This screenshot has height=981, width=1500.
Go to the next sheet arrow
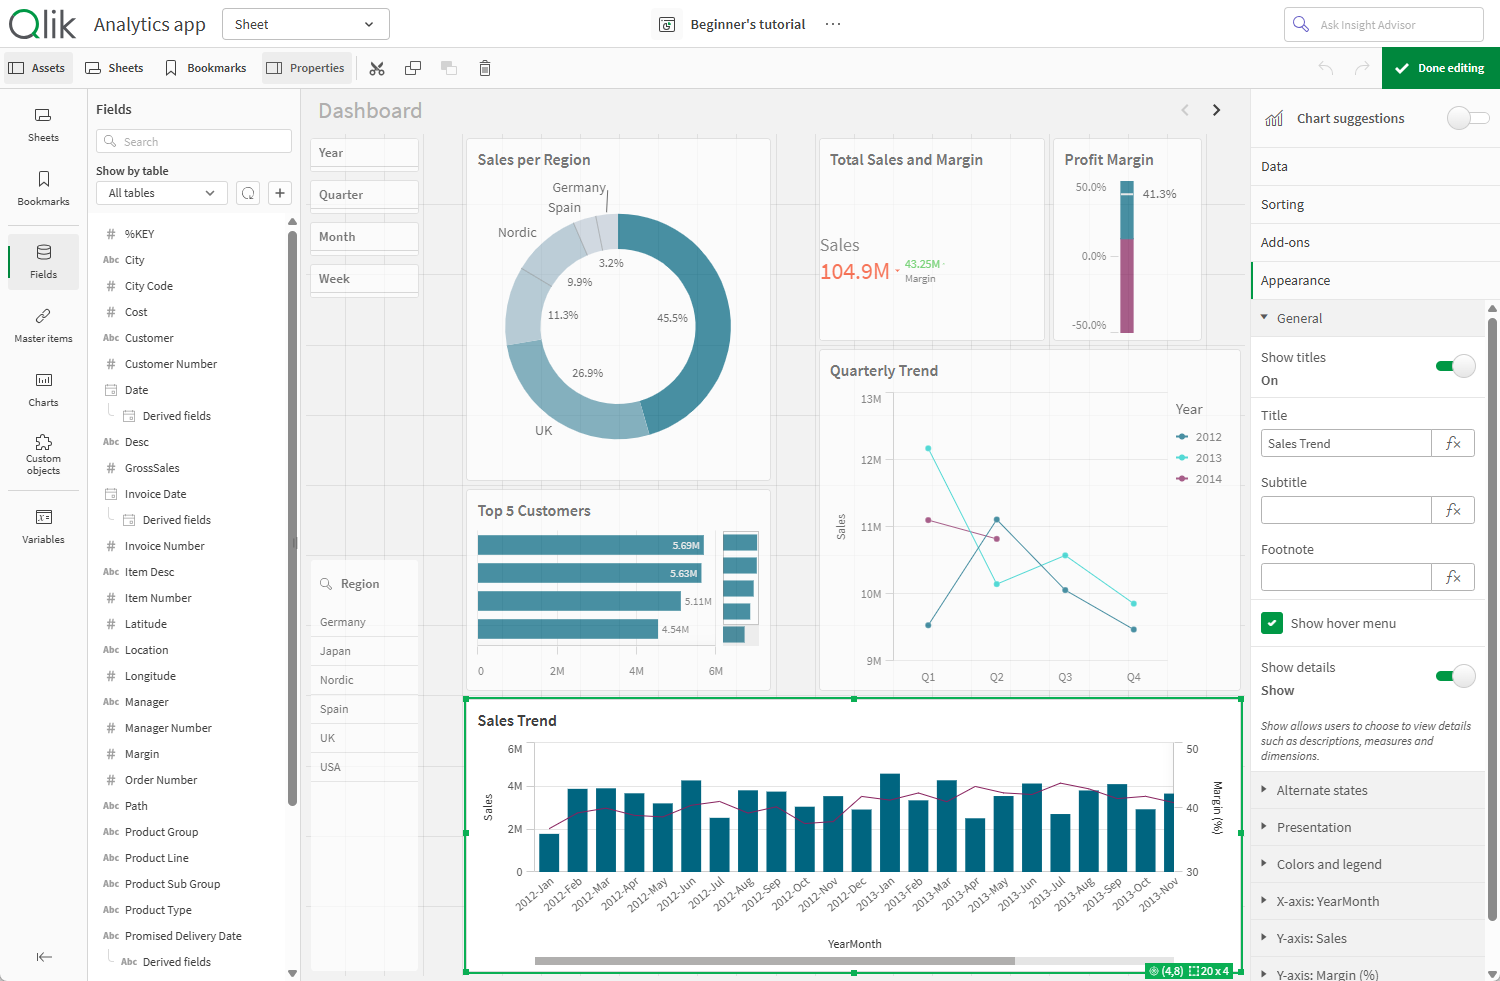[x=1217, y=110]
